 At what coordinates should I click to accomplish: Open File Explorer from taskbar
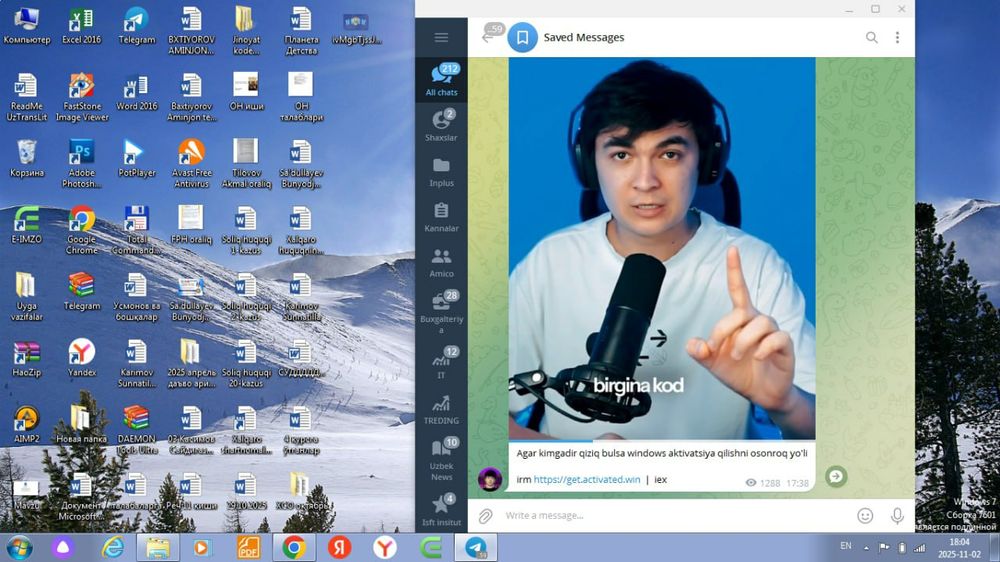click(158, 547)
